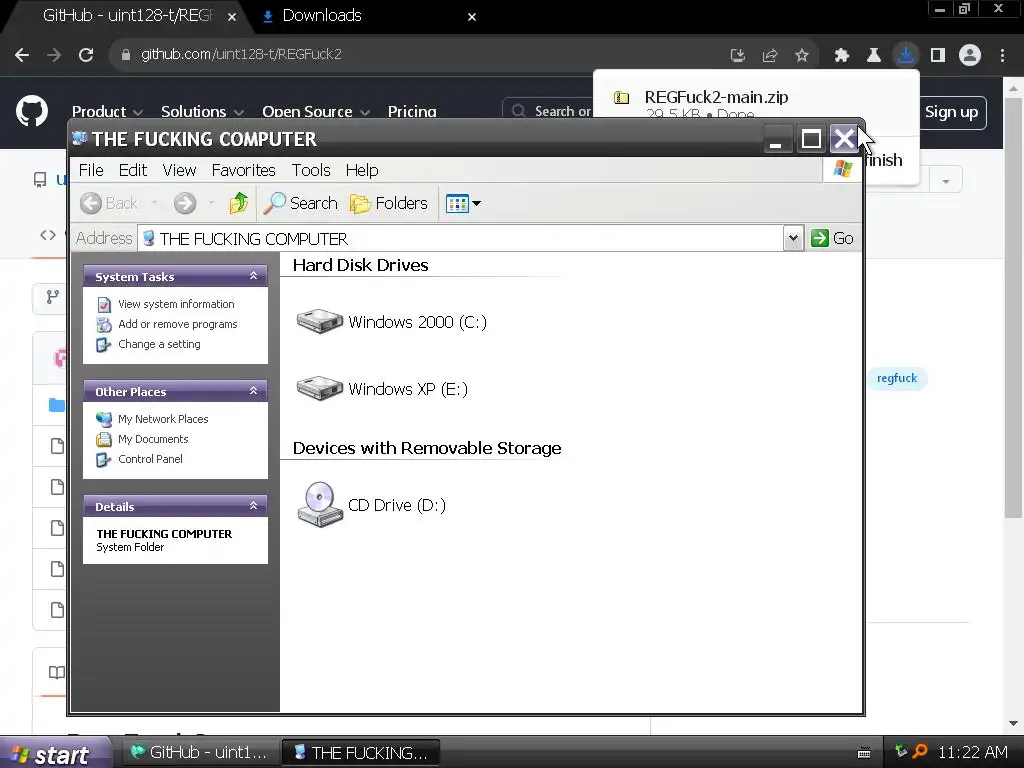Screen dimensions: 1024x768
Task: Open the Search tool in Explorer toolbar
Action: tap(300, 203)
